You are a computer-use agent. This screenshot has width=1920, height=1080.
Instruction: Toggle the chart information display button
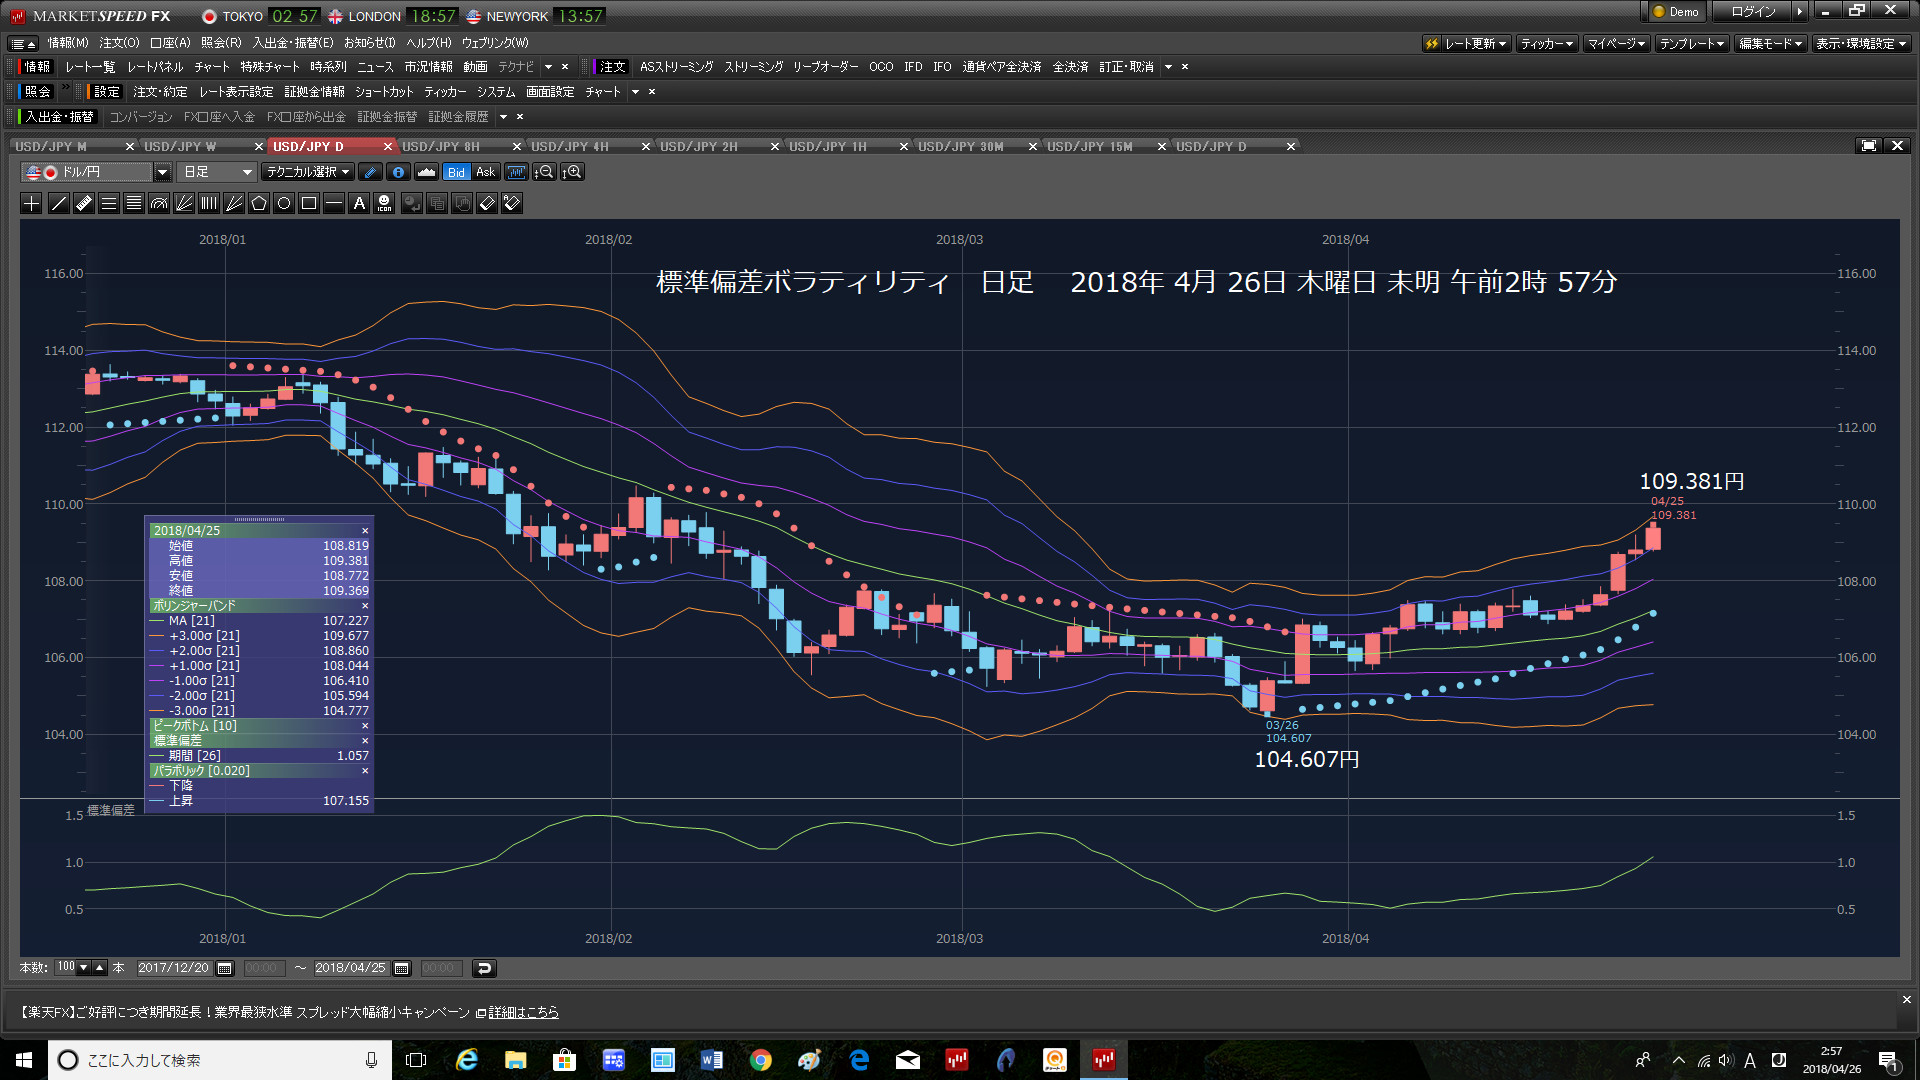point(398,172)
